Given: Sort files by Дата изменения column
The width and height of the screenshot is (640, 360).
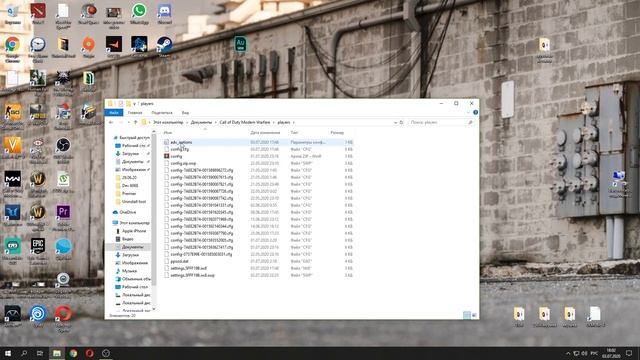Looking at the screenshot, I should pyautogui.click(x=265, y=133).
